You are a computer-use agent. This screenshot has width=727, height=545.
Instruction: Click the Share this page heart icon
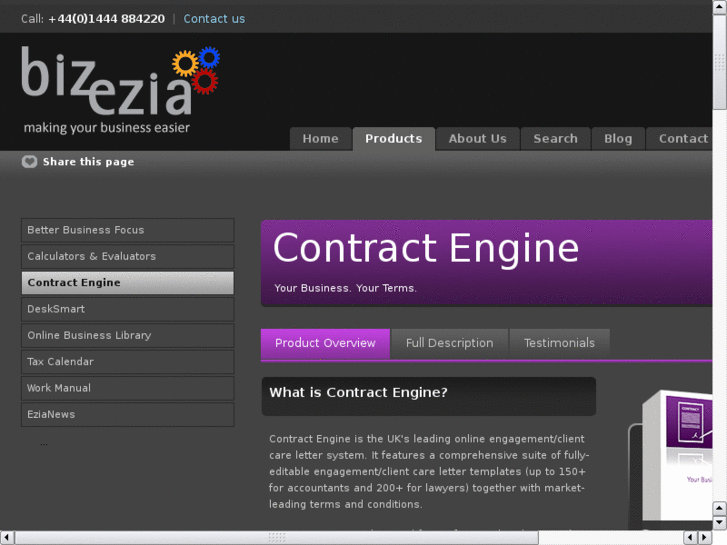[30, 162]
